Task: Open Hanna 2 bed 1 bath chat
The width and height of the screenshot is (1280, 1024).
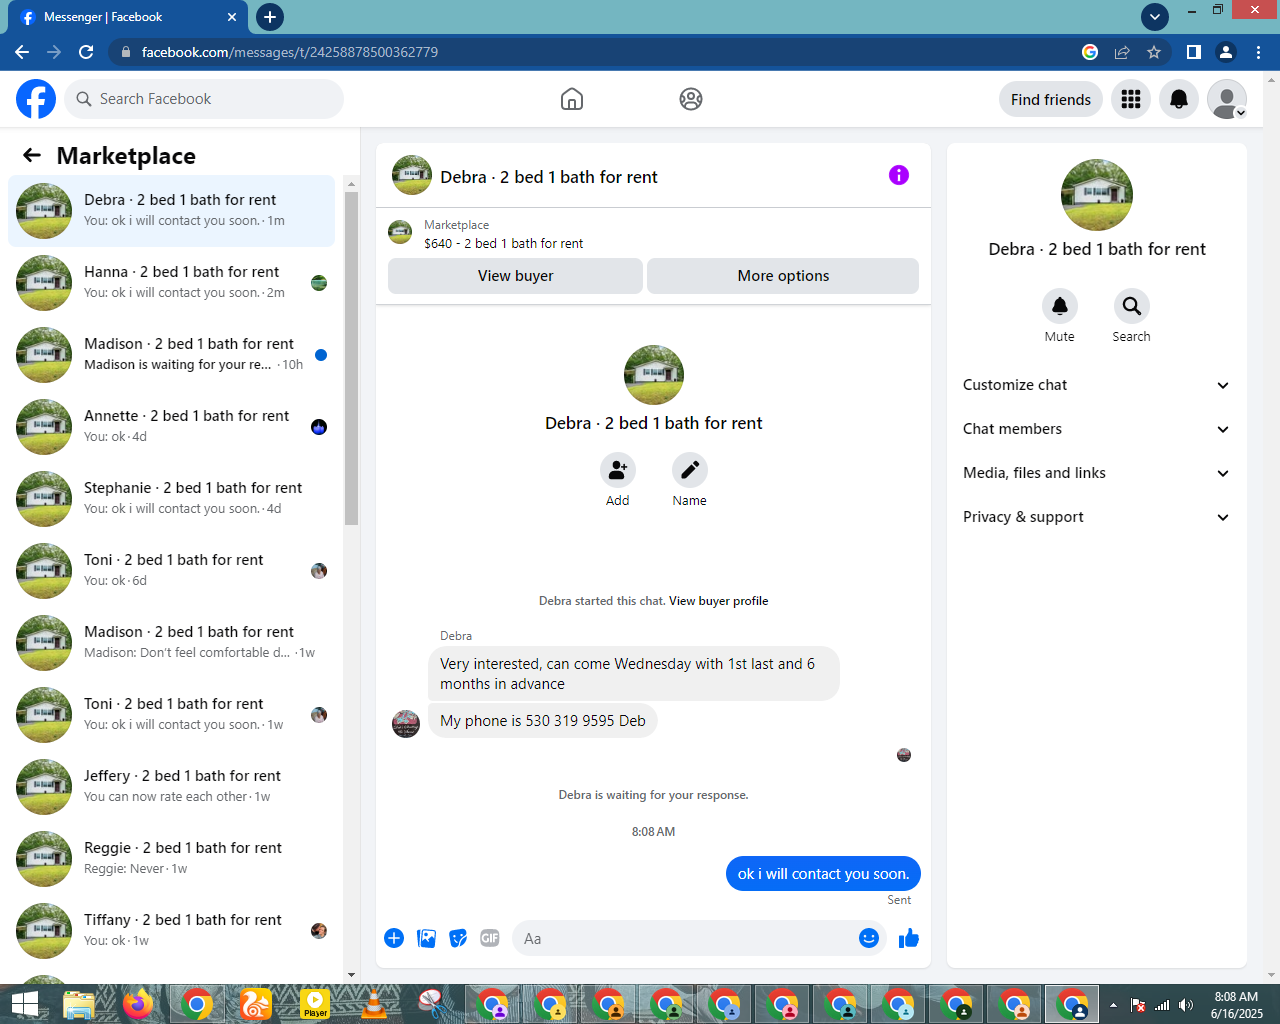Action: [171, 283]
